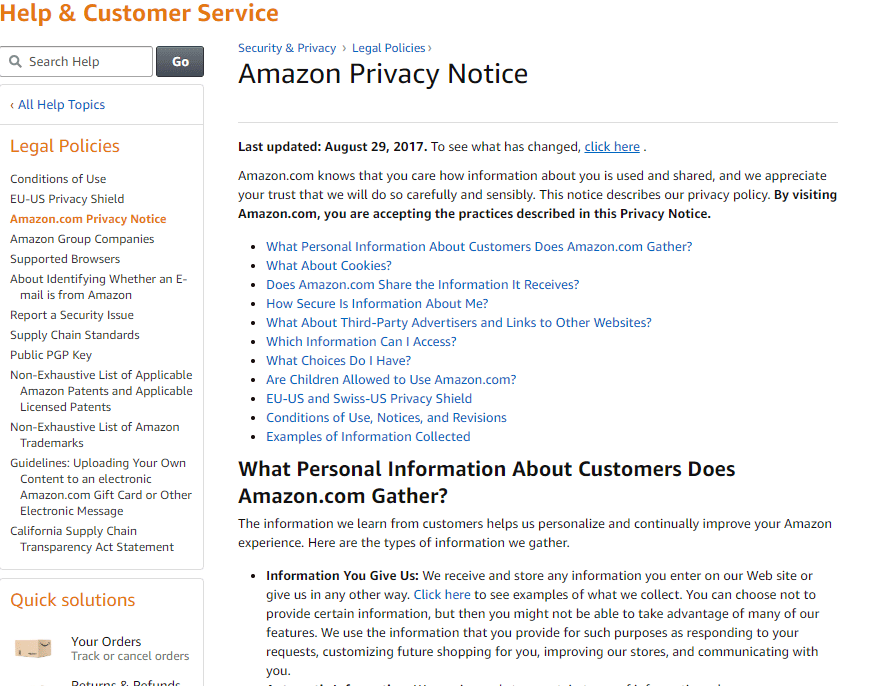
Task: Open Your Orders quick solution
Action: (106, 642)
